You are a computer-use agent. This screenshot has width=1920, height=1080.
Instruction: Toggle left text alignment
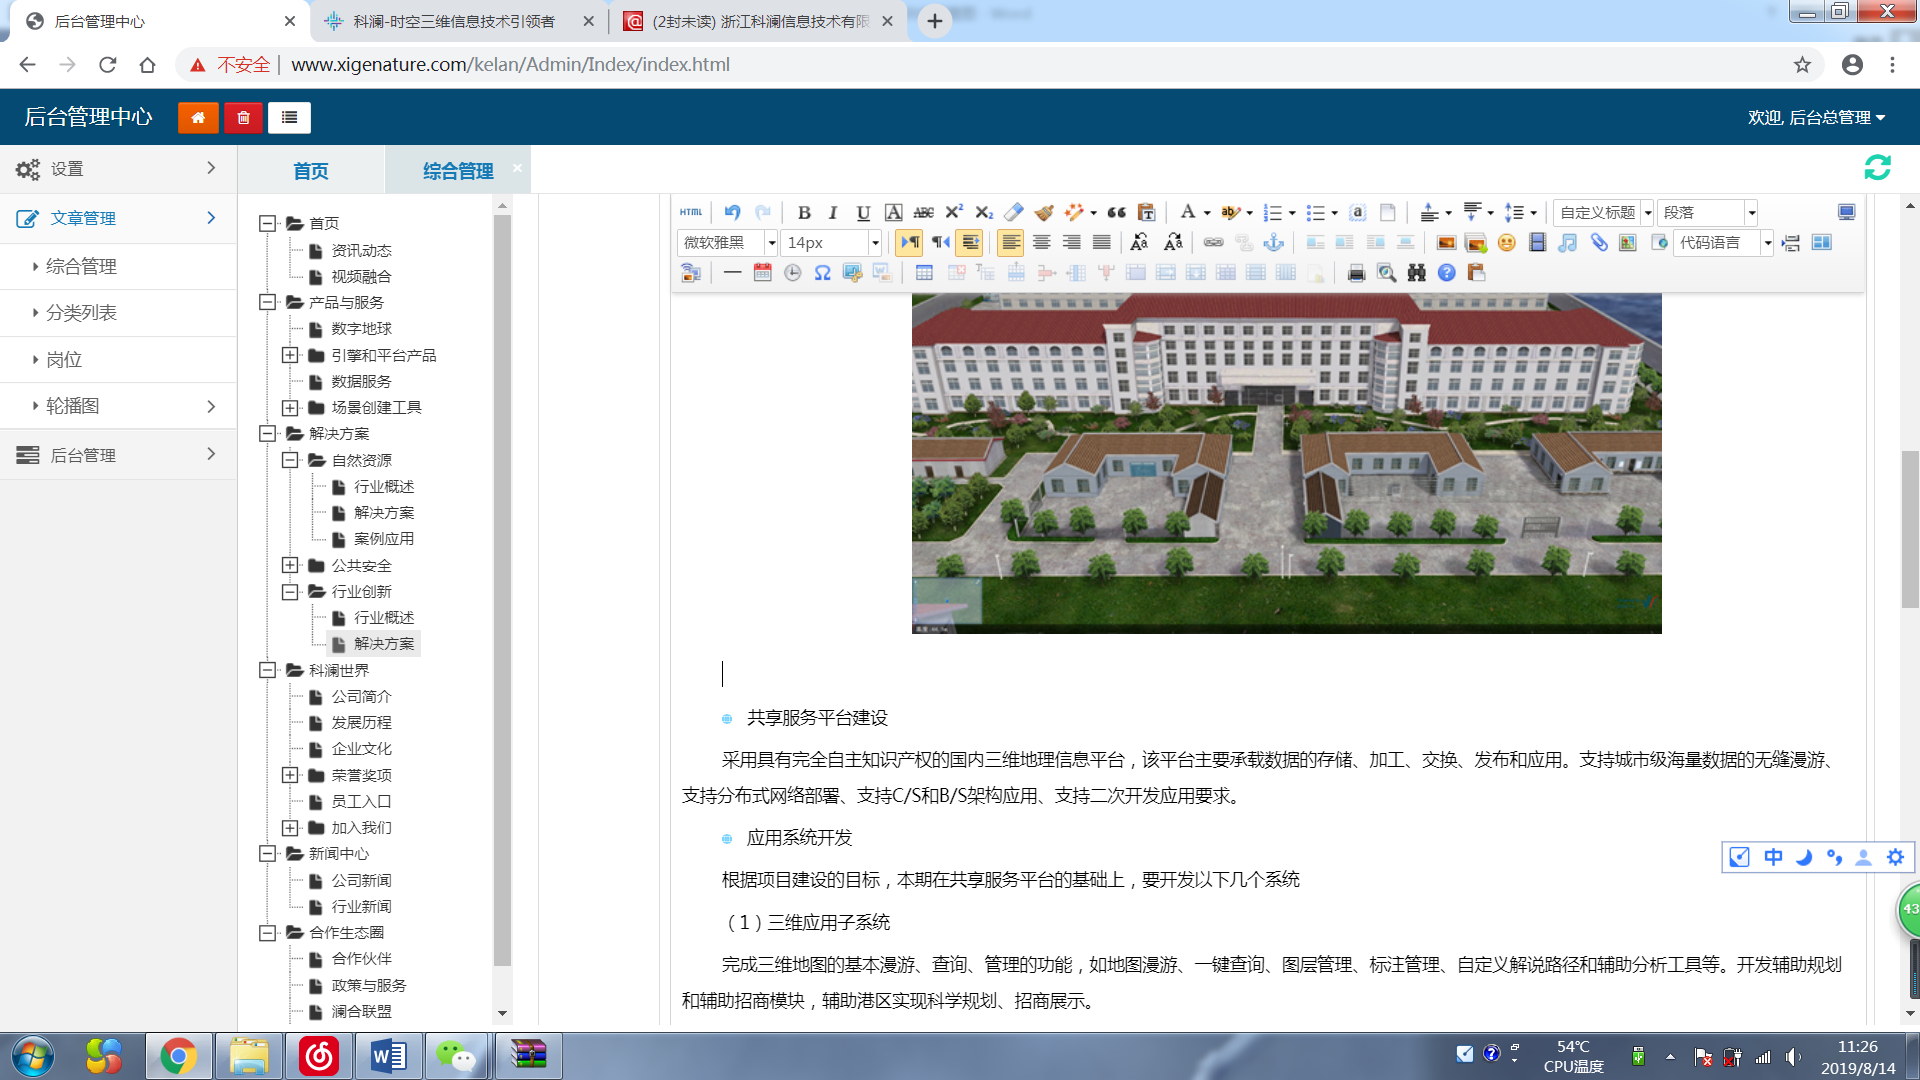point(1011,243)
